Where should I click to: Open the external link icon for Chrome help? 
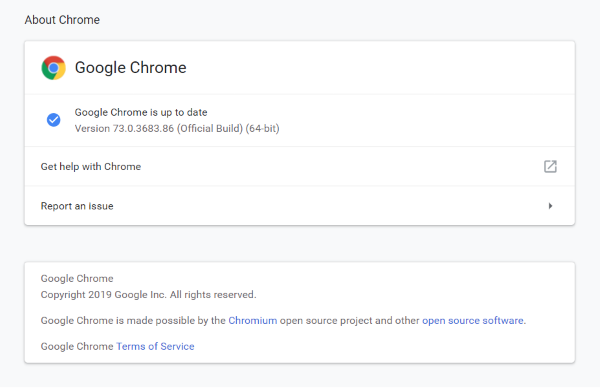coord(550,166)
